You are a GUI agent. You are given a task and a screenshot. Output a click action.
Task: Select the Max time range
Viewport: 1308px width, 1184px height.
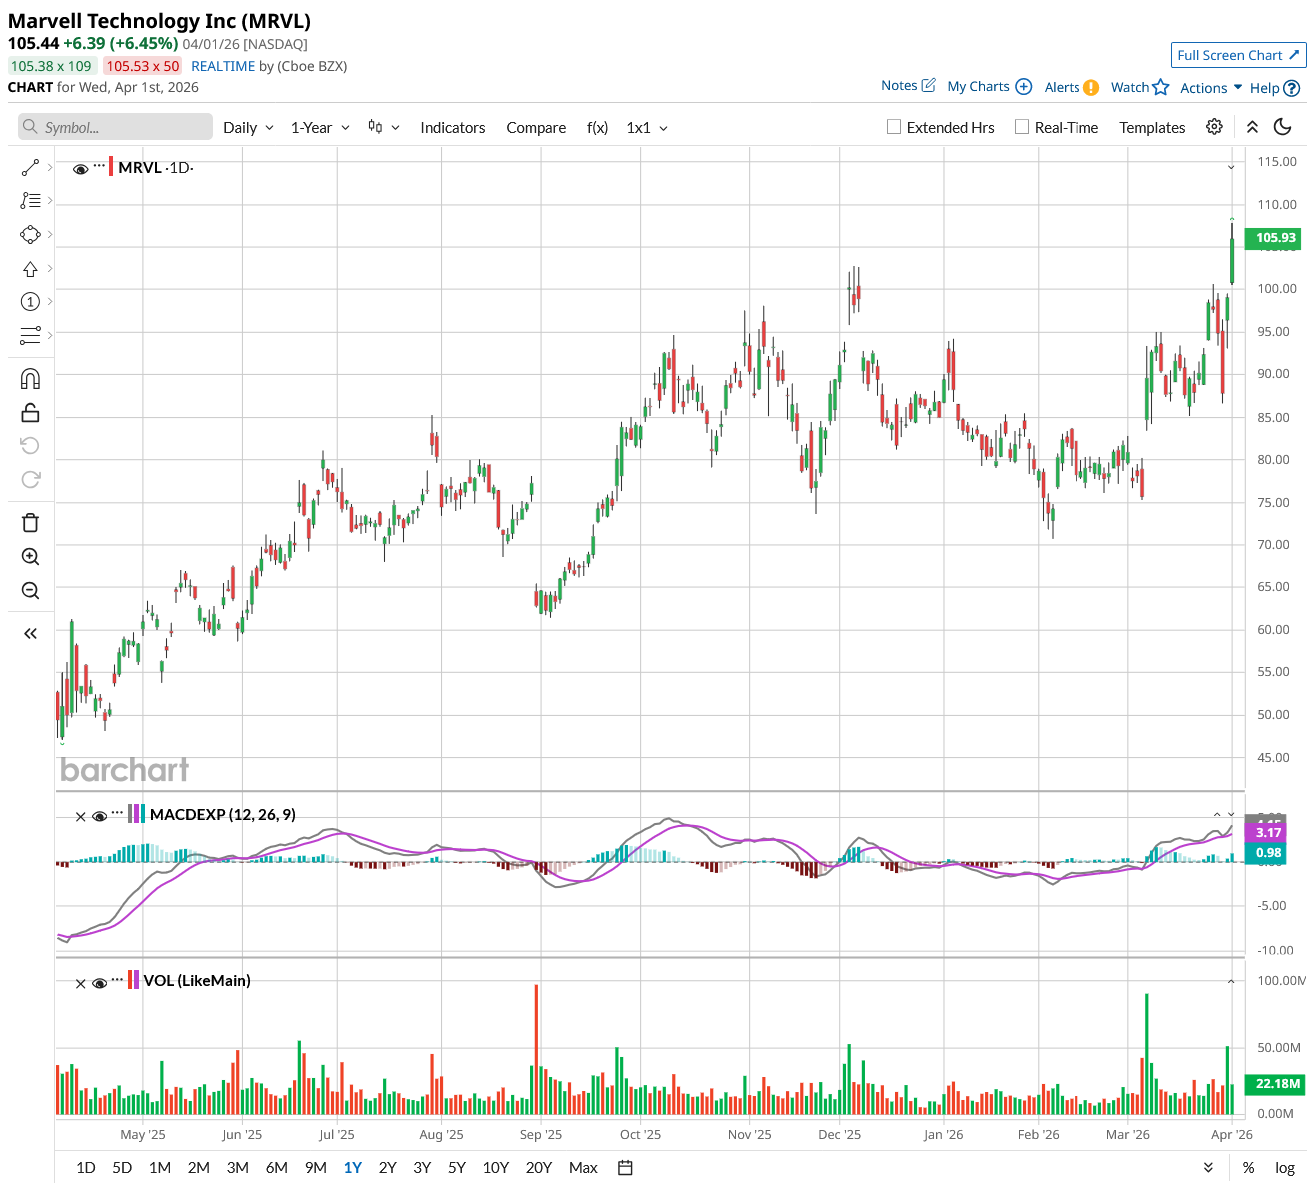point(583,1167)
